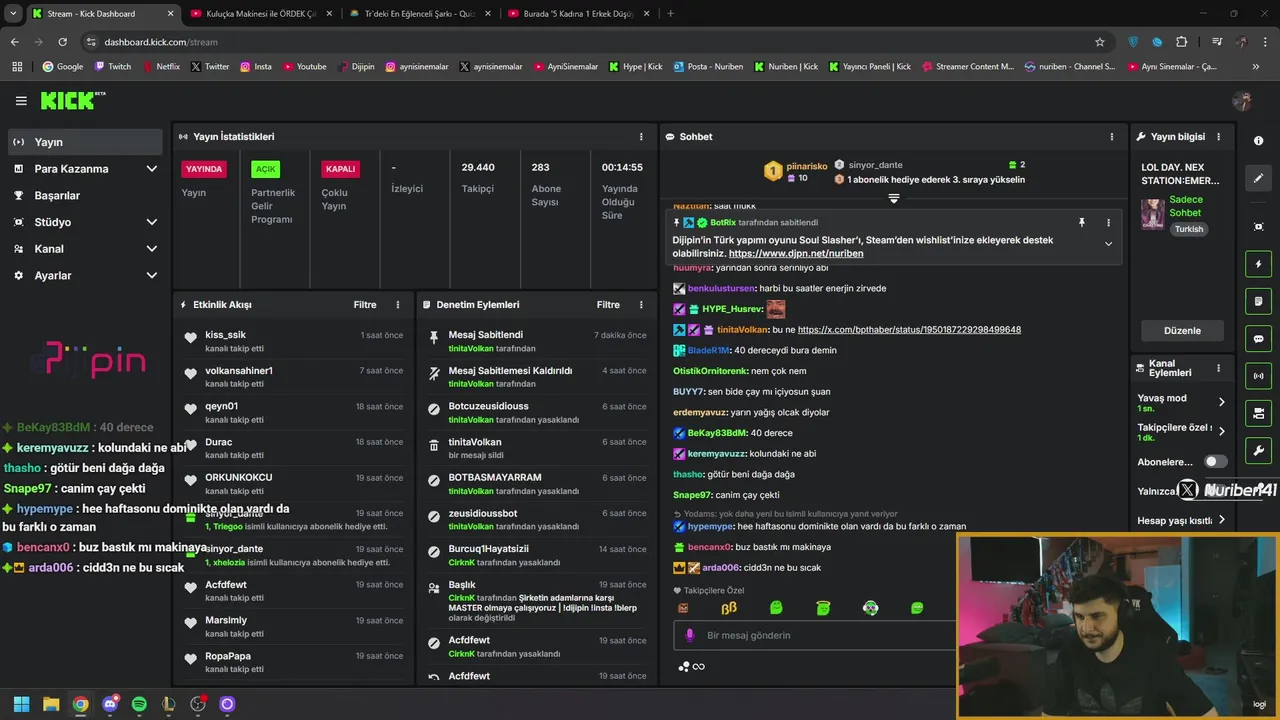Insert the yellow BB emote
Image resolution: width=1280 pixels, height=720 pixels.
click(x=729, y=608)
